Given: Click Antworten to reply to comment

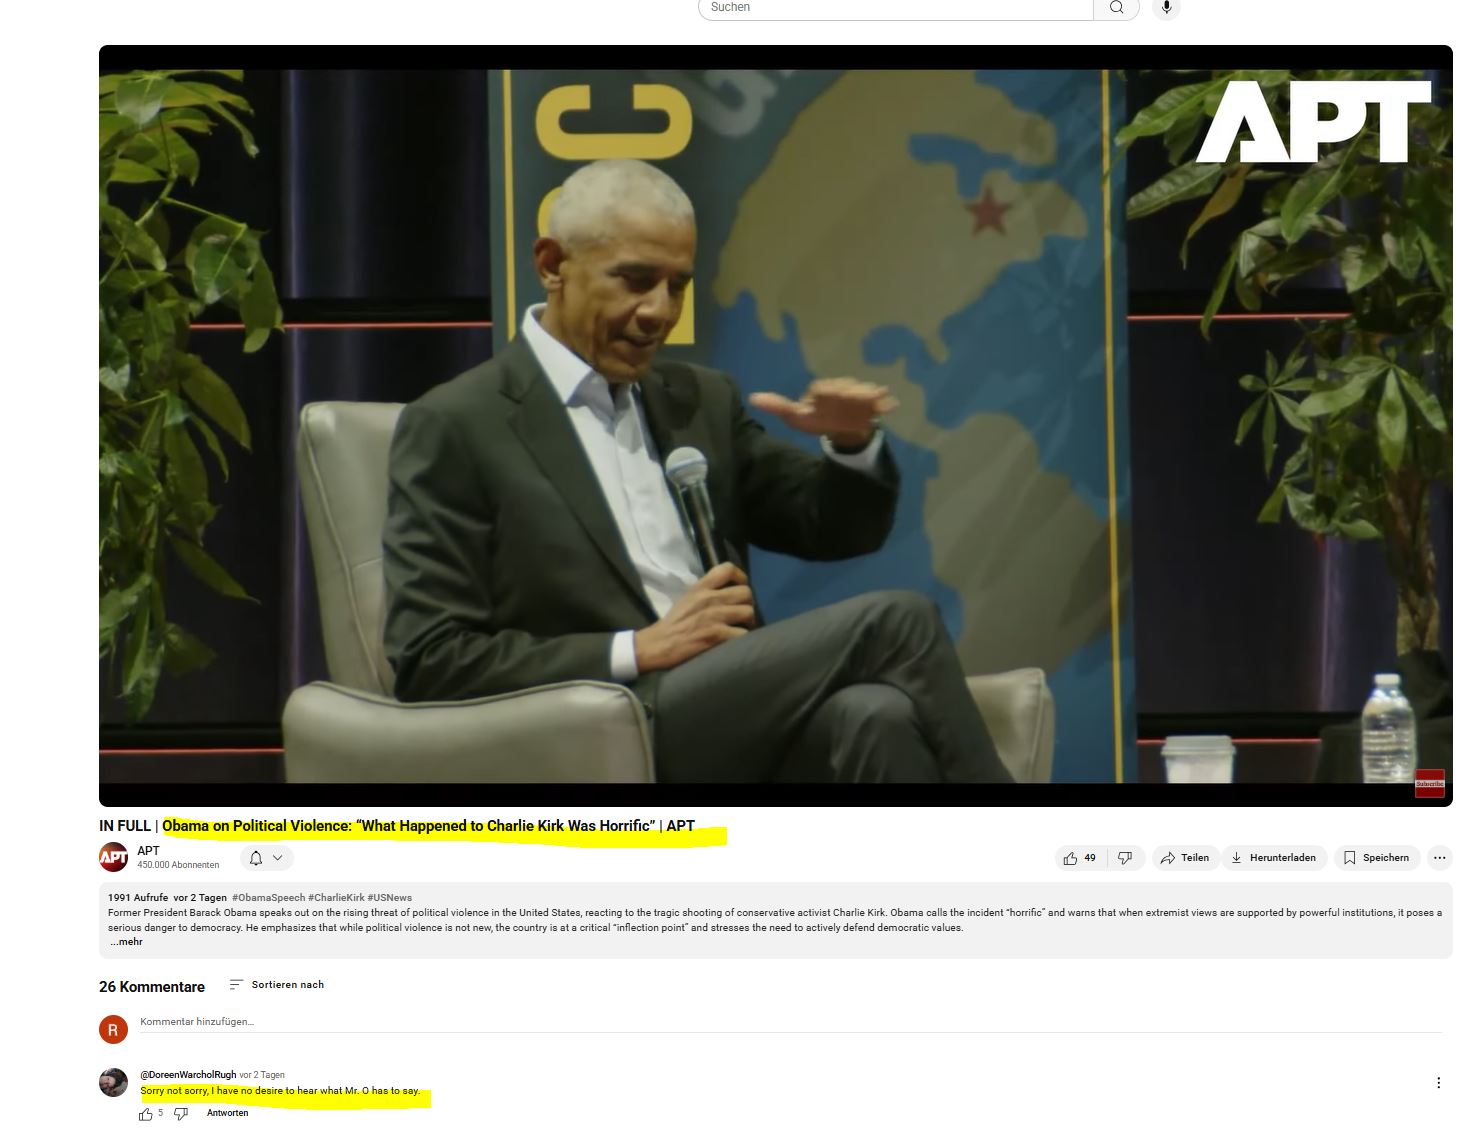Looking at the screenshot, I should tap(227, 1113).
